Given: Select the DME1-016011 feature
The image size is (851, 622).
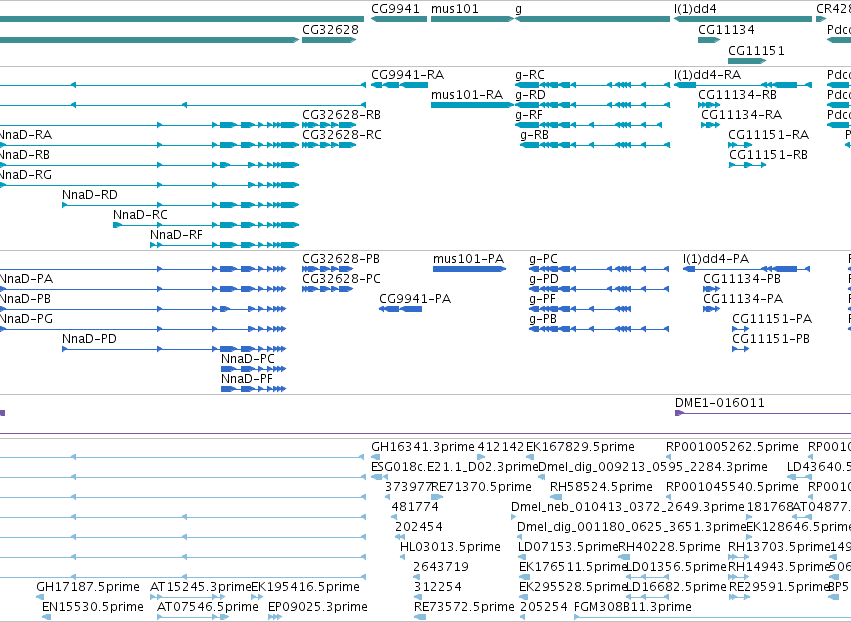Looking at the screenshot, I should tap(763, 413).
